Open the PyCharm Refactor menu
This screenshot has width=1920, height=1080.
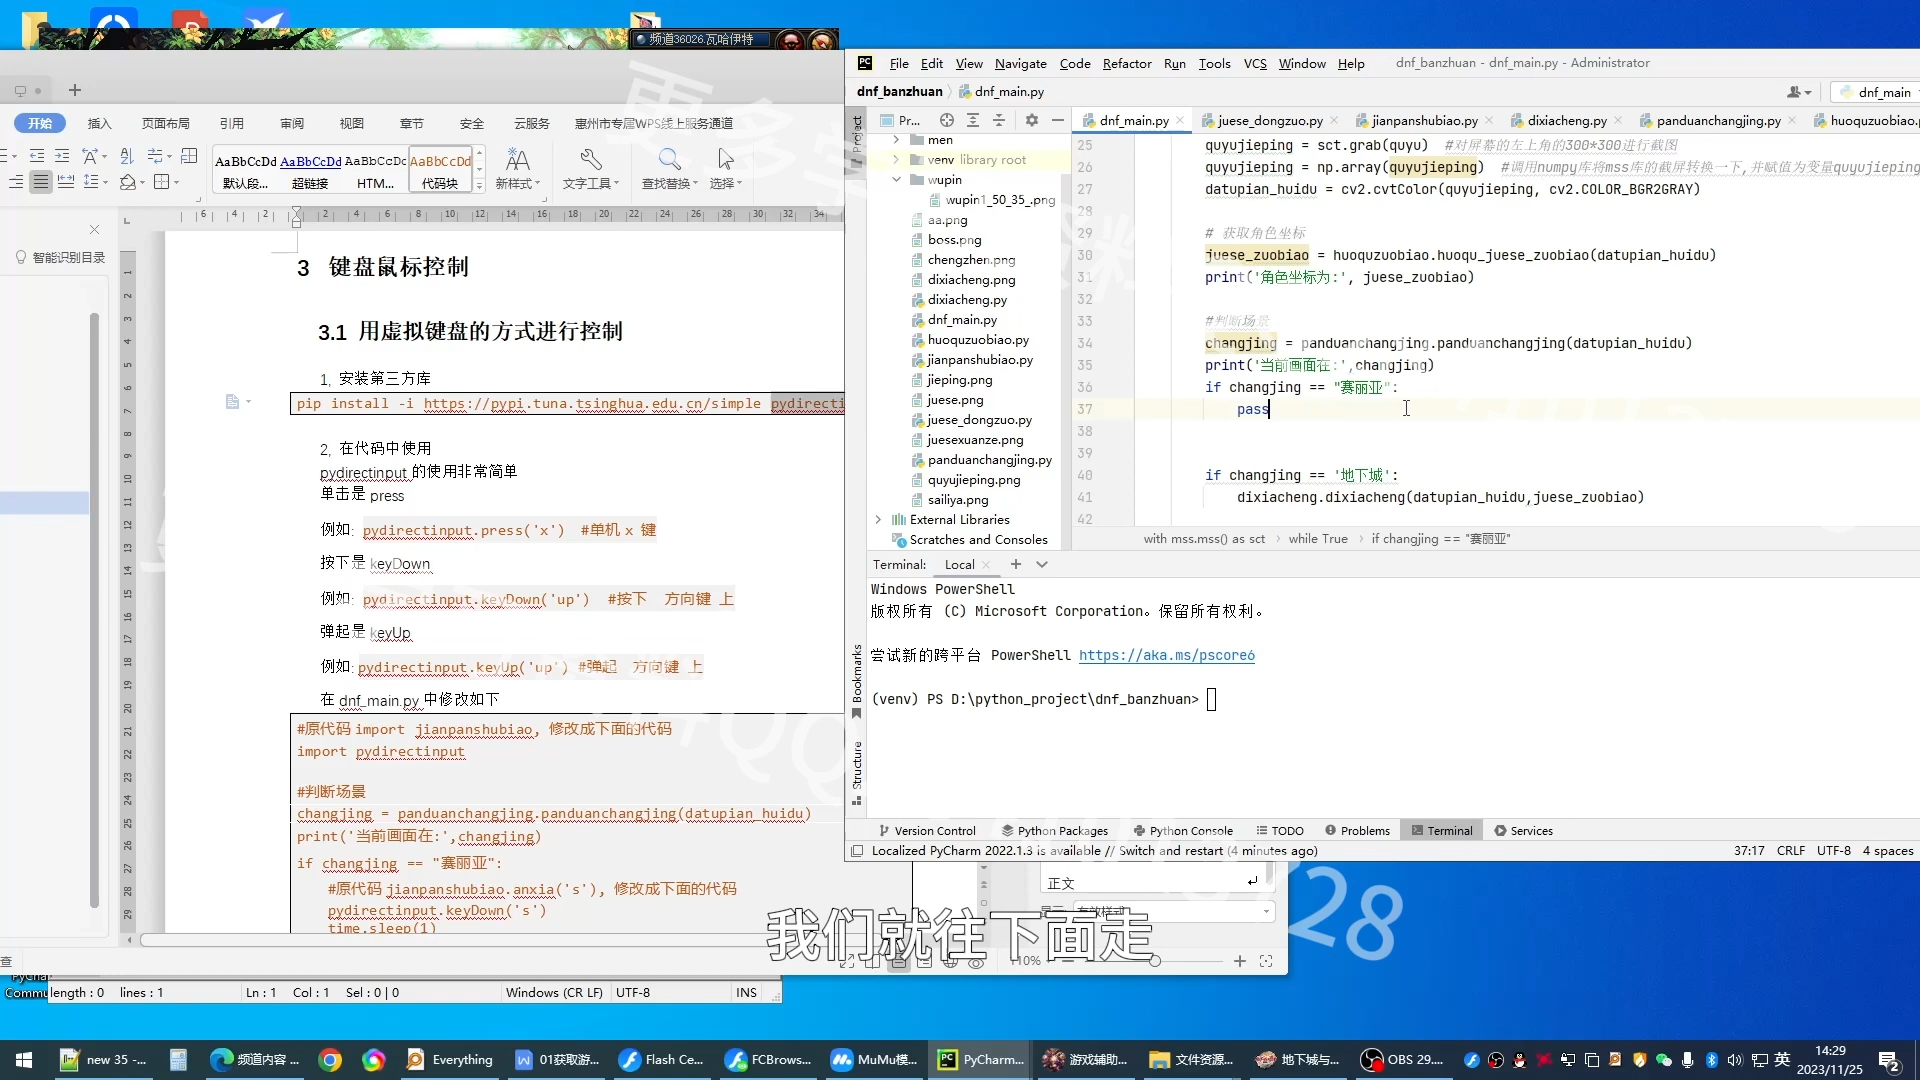pos(1127,63)
